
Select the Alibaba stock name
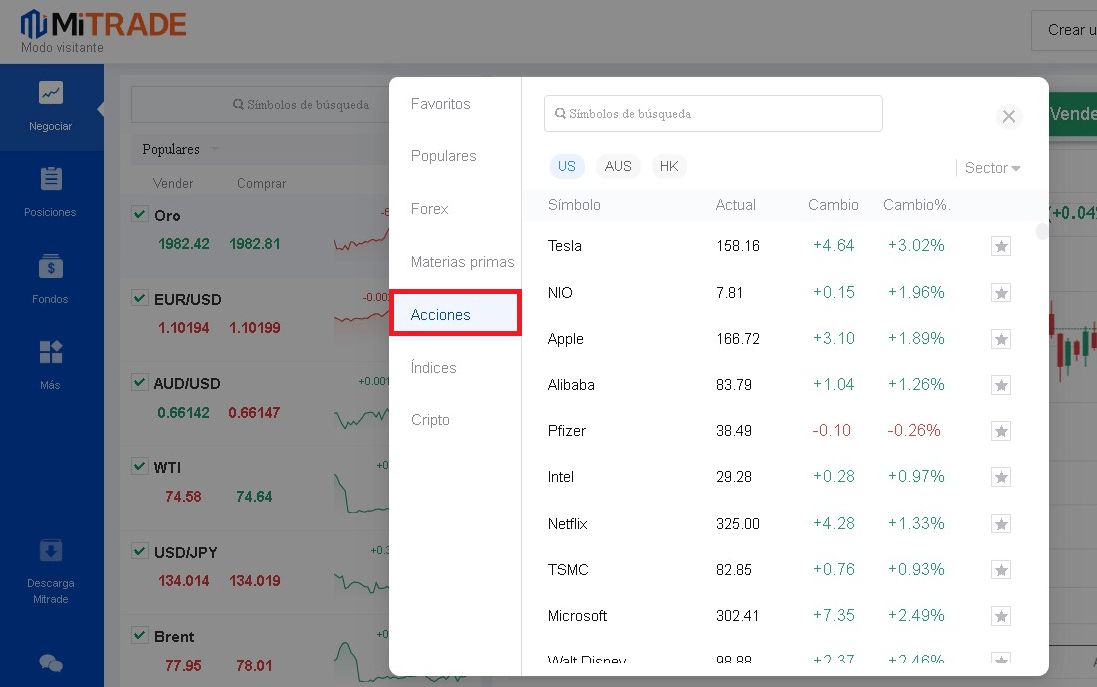pos(571,385)
